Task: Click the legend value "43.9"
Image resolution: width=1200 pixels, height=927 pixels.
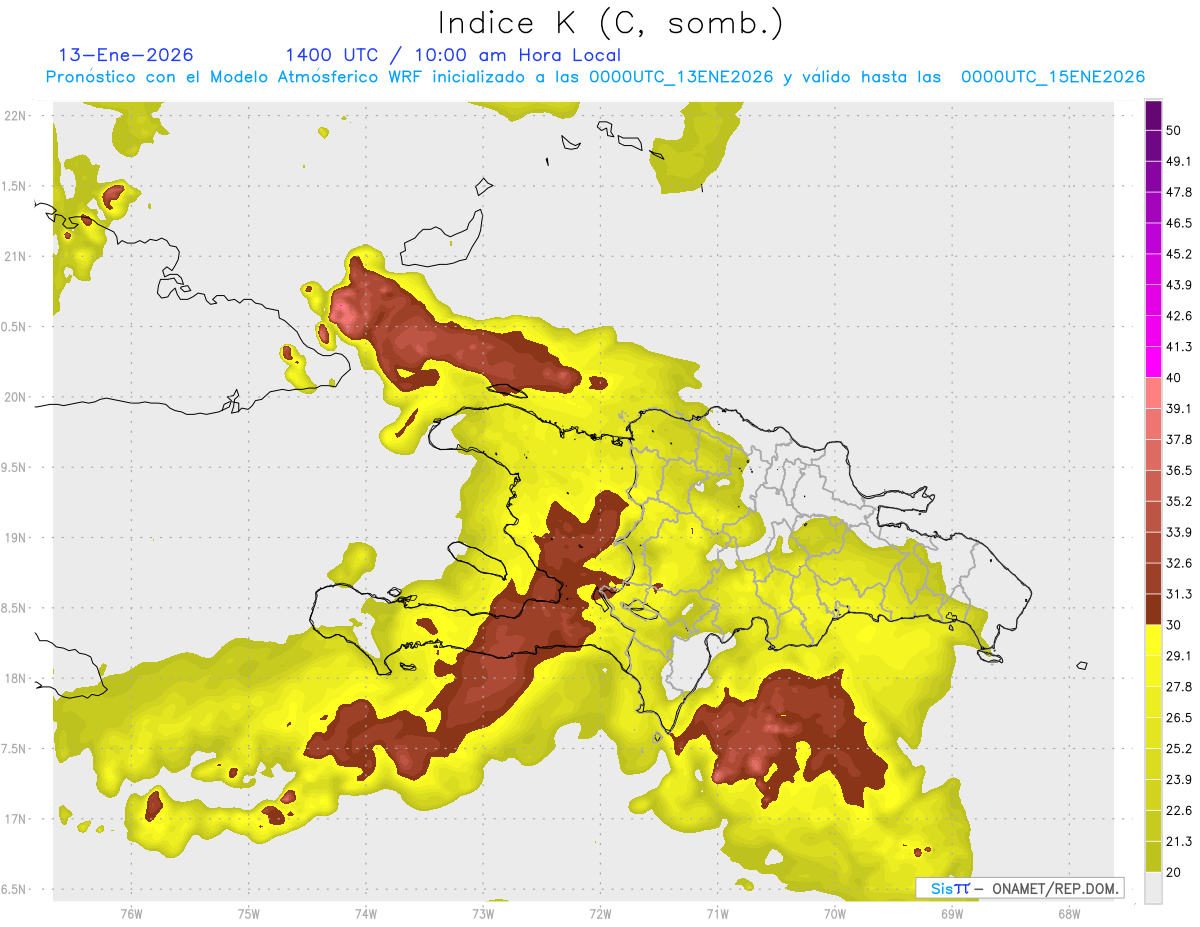Action: [1179, 285]
